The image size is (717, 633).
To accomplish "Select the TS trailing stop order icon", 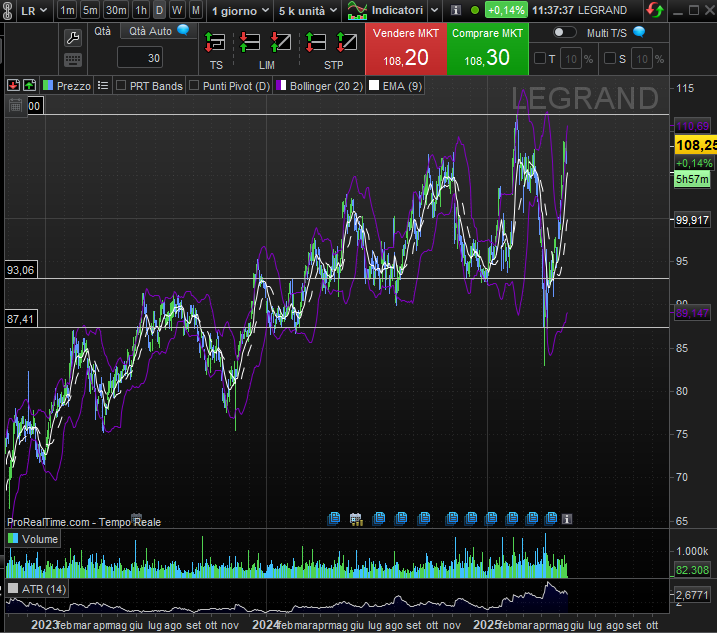I will (x=215, y=42).
